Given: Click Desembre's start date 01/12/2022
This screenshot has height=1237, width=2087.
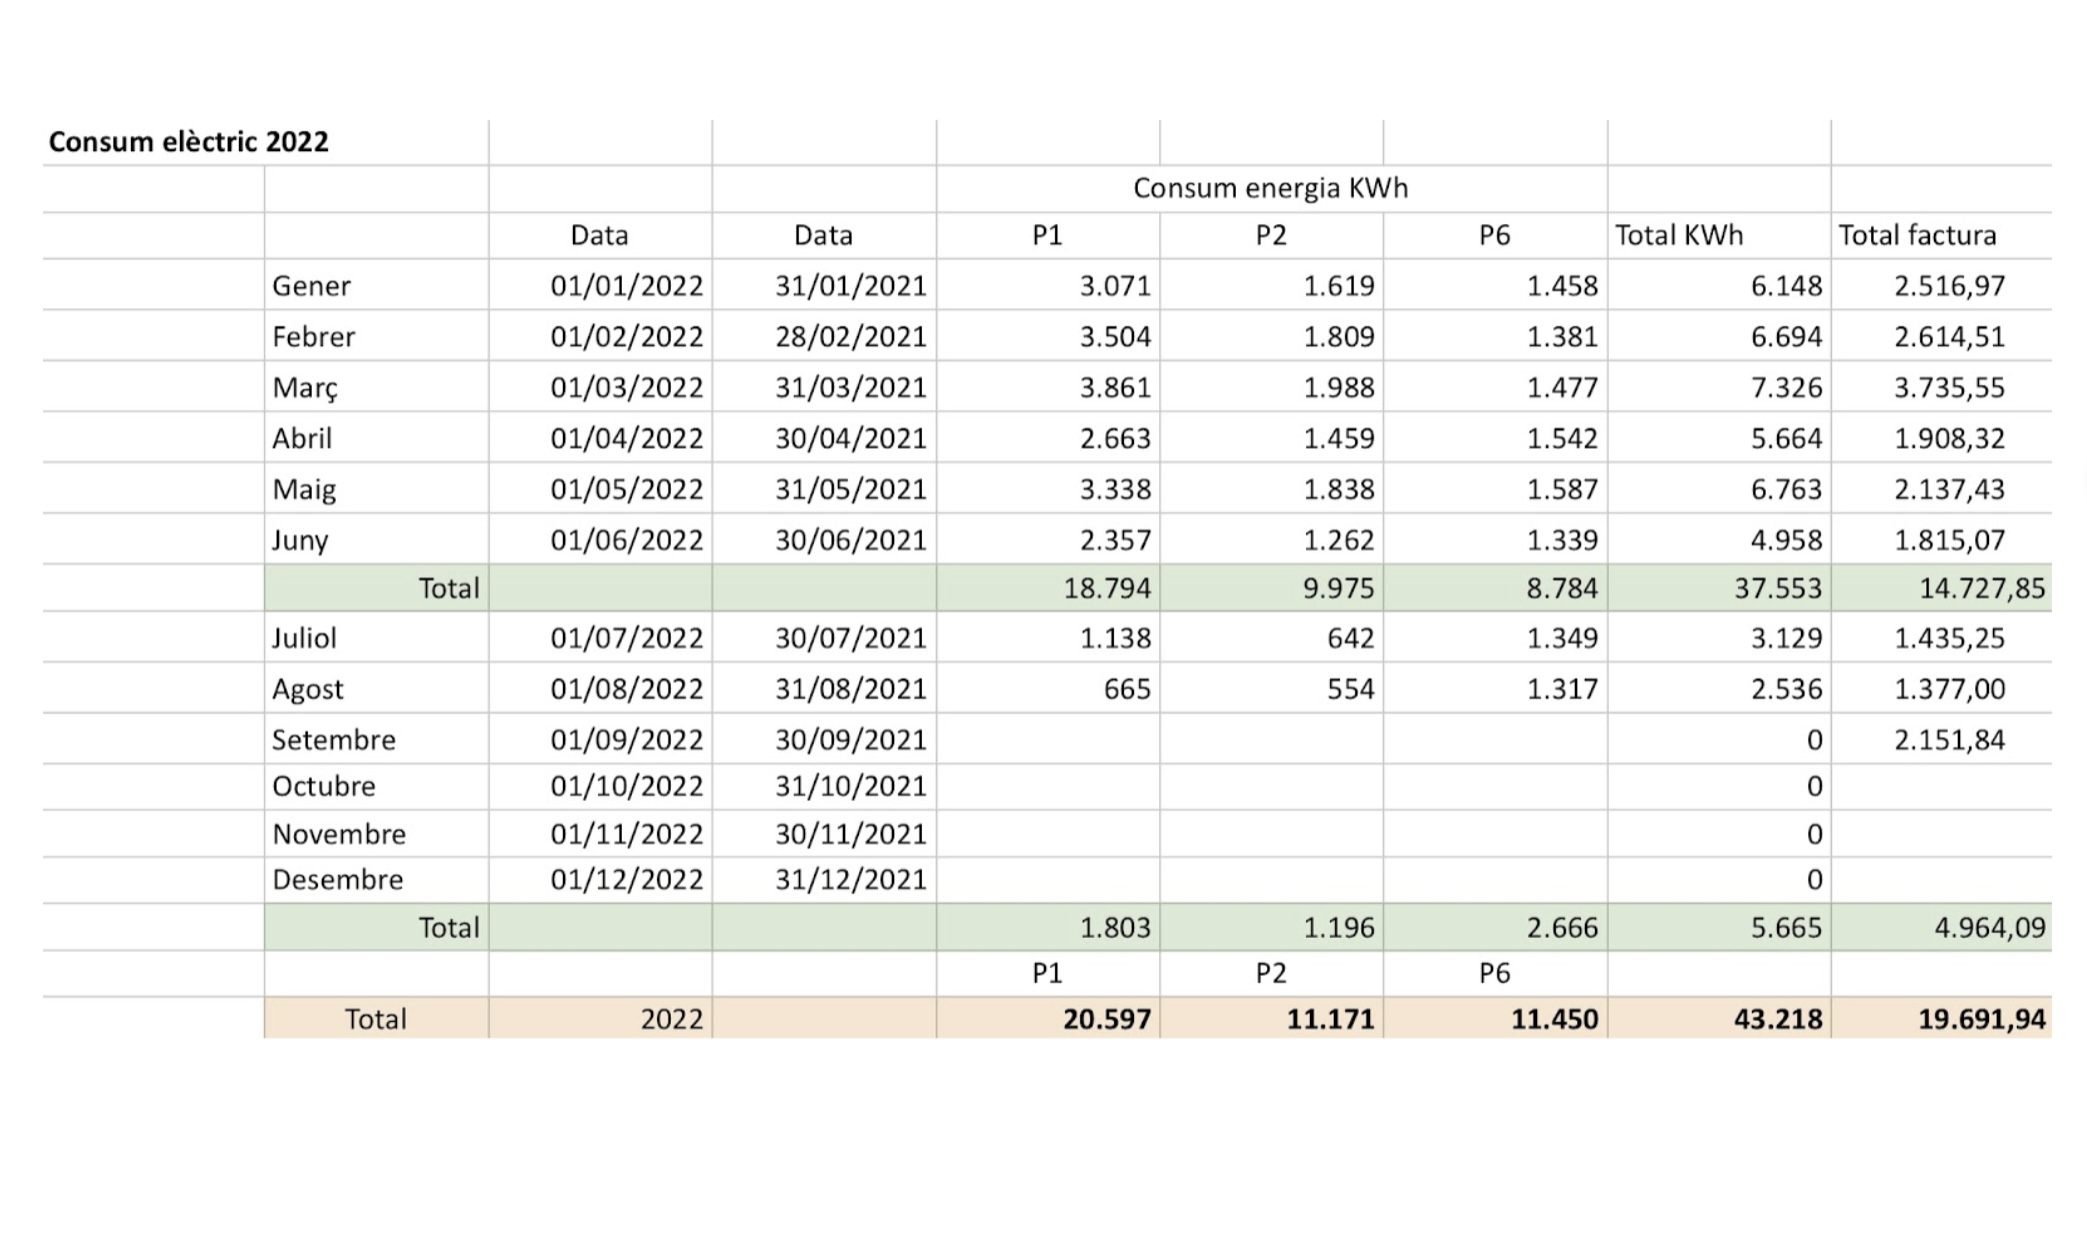Looking at the screenshot, I should (x=626, y=880).
